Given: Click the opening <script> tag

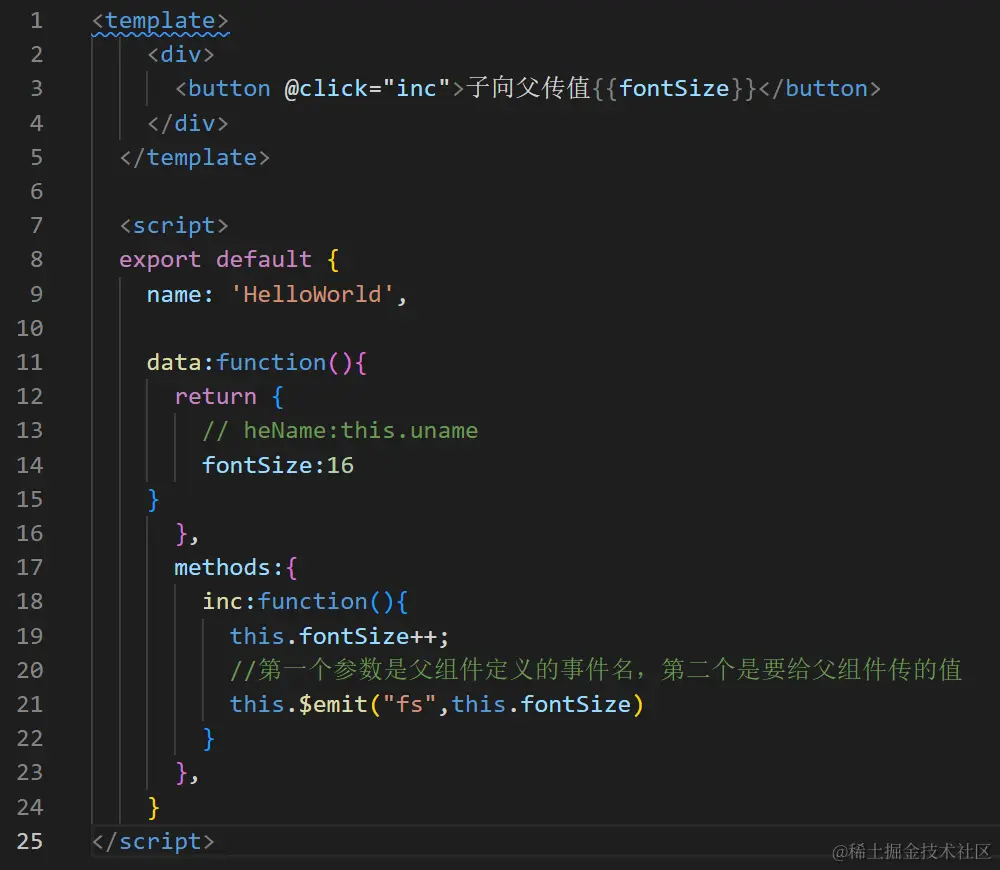Looking at the screenshot, I should [x=174, y=226].
